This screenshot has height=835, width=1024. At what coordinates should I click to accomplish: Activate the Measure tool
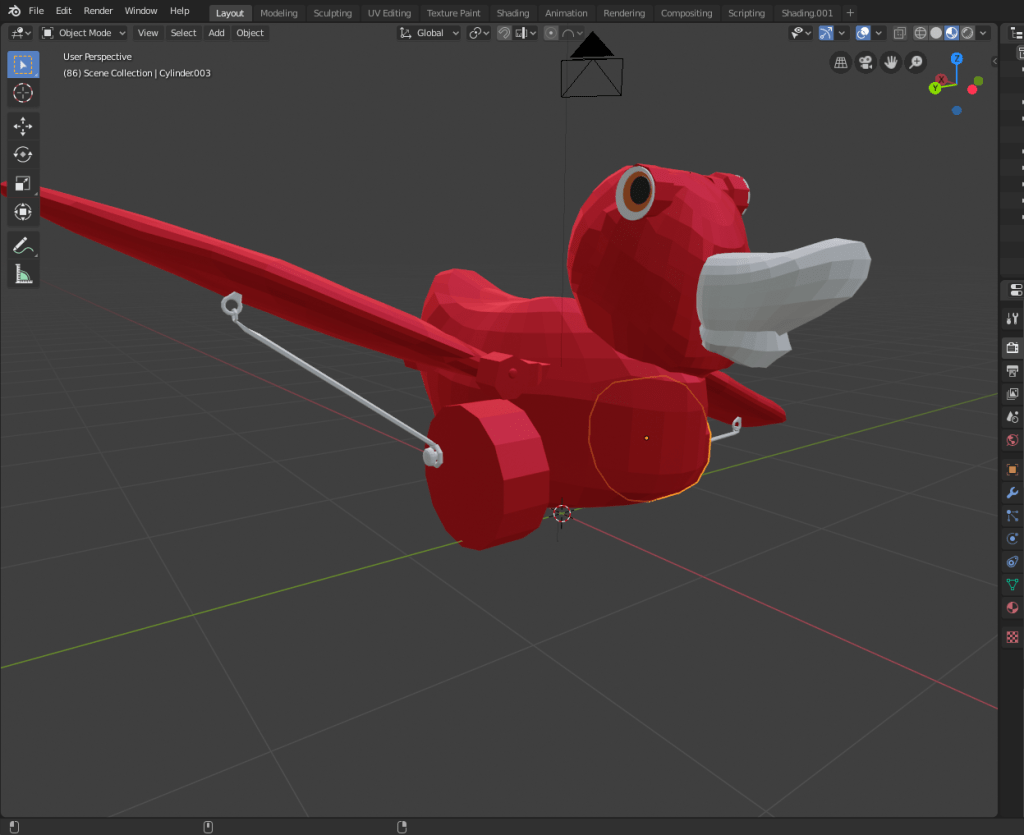coord(23,274)
